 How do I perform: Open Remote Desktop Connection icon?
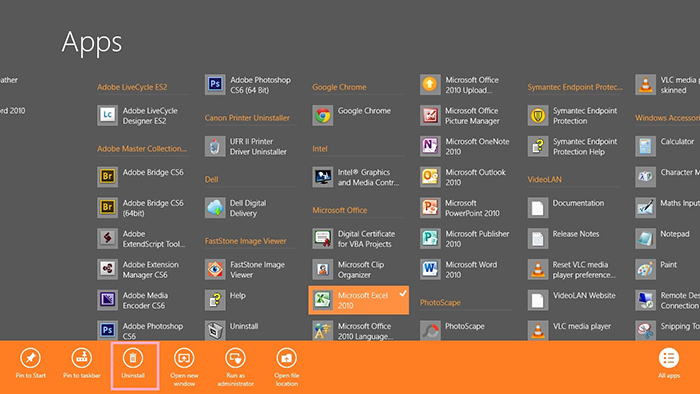[646, 300]
